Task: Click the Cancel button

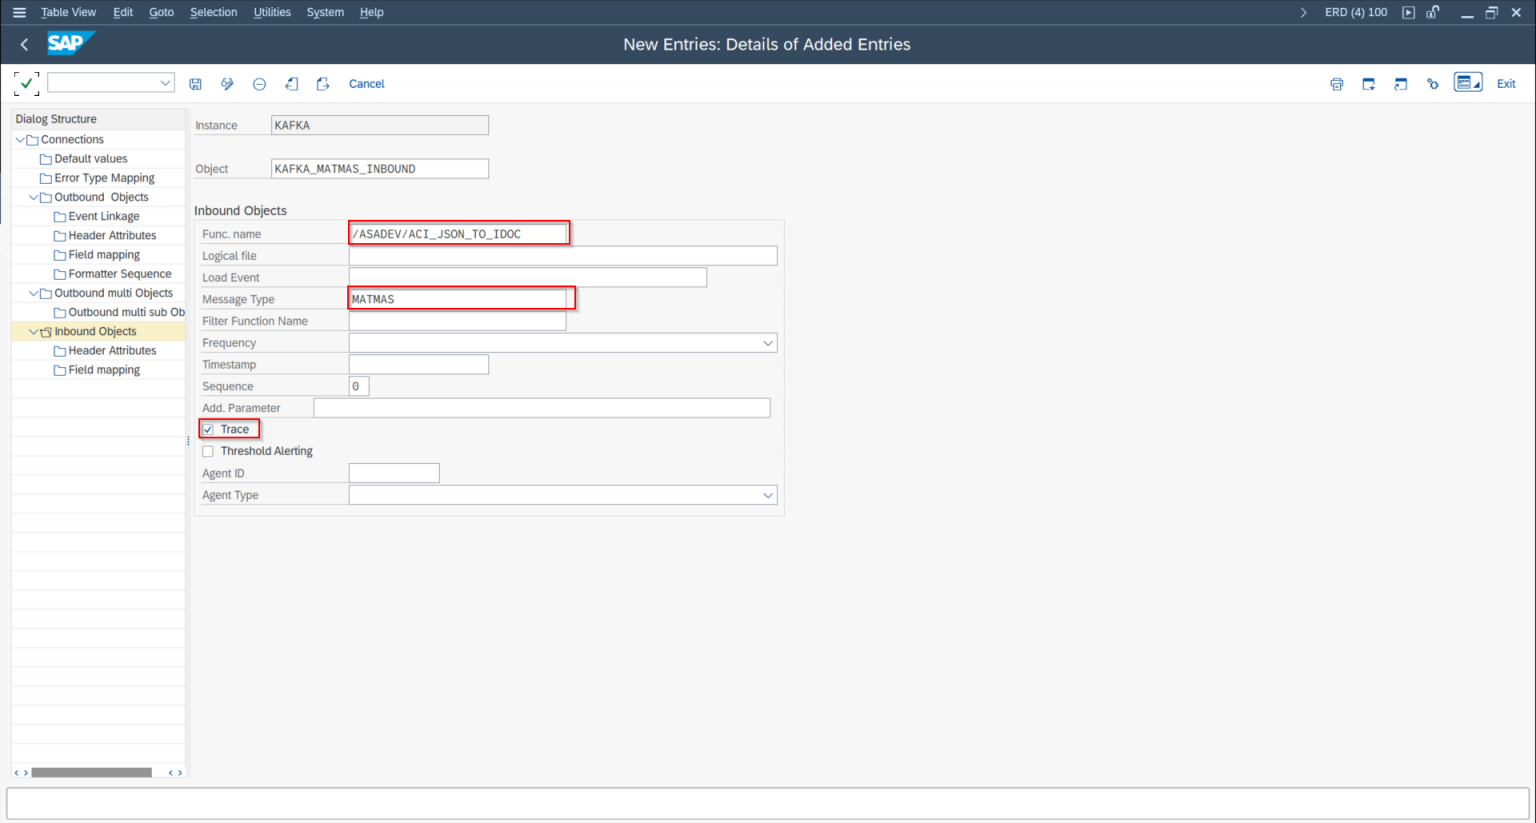Action: 366,84
